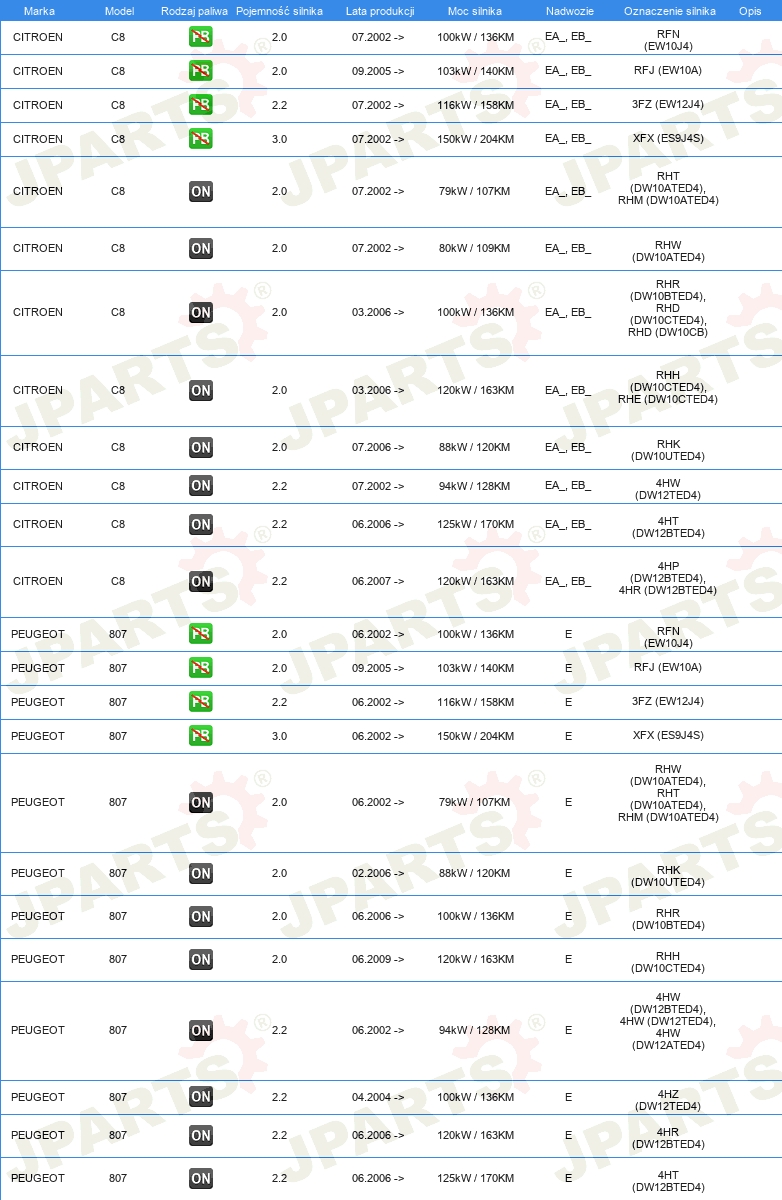Select the ON icon for Peugeot 94kW / 128KM
This screenshot has width=782, height=1200.
(201, 1030)
